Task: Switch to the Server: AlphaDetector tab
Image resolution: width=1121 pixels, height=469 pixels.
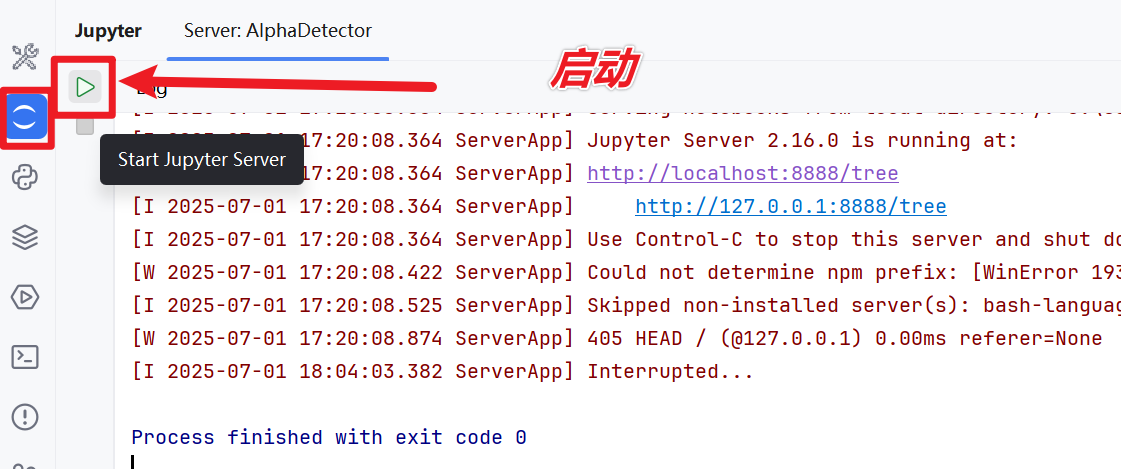Action: coord(277,31)
